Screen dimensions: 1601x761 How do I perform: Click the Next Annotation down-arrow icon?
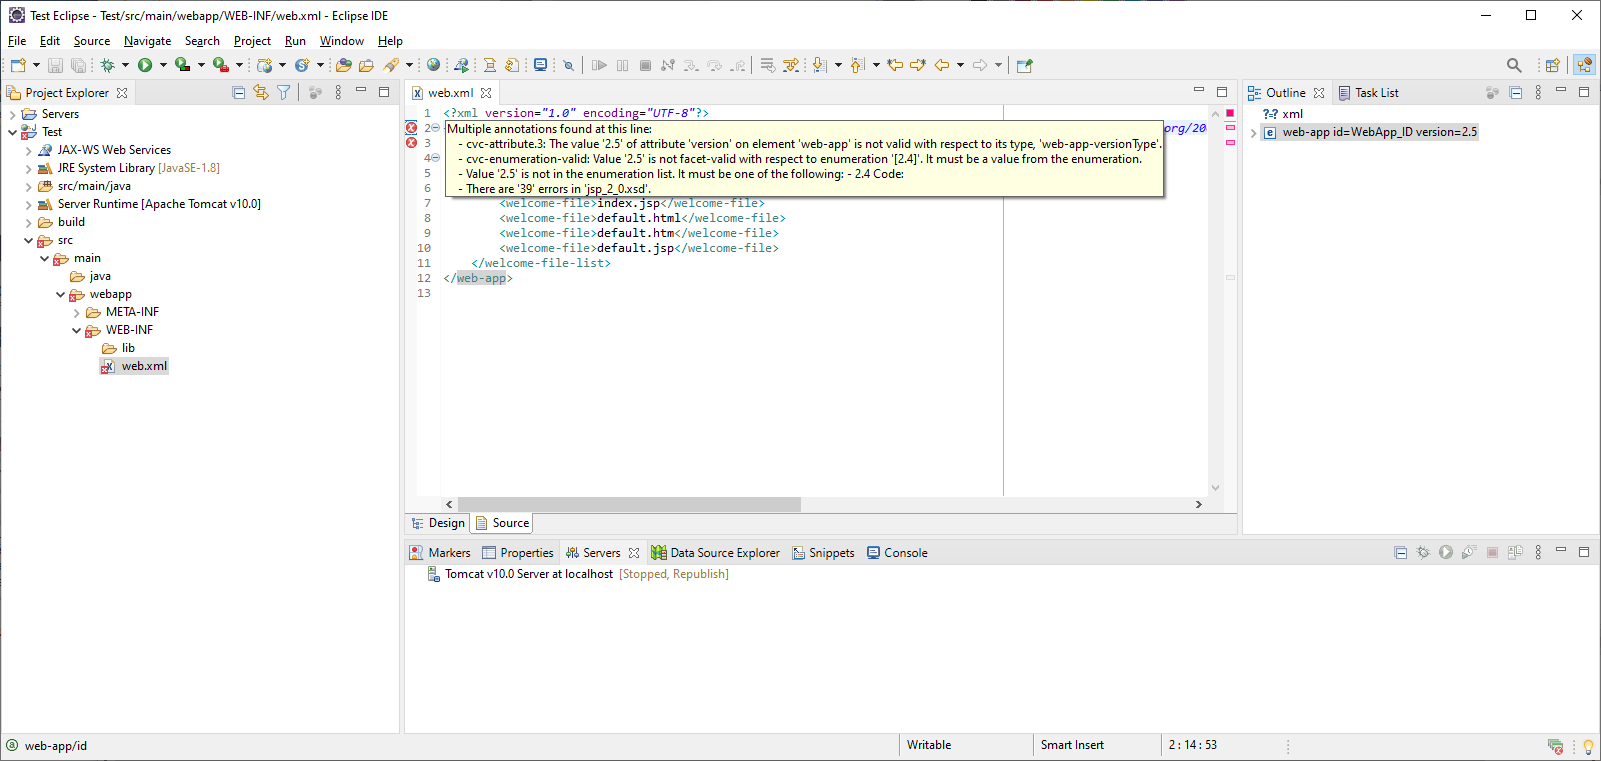tap(819, 65)
